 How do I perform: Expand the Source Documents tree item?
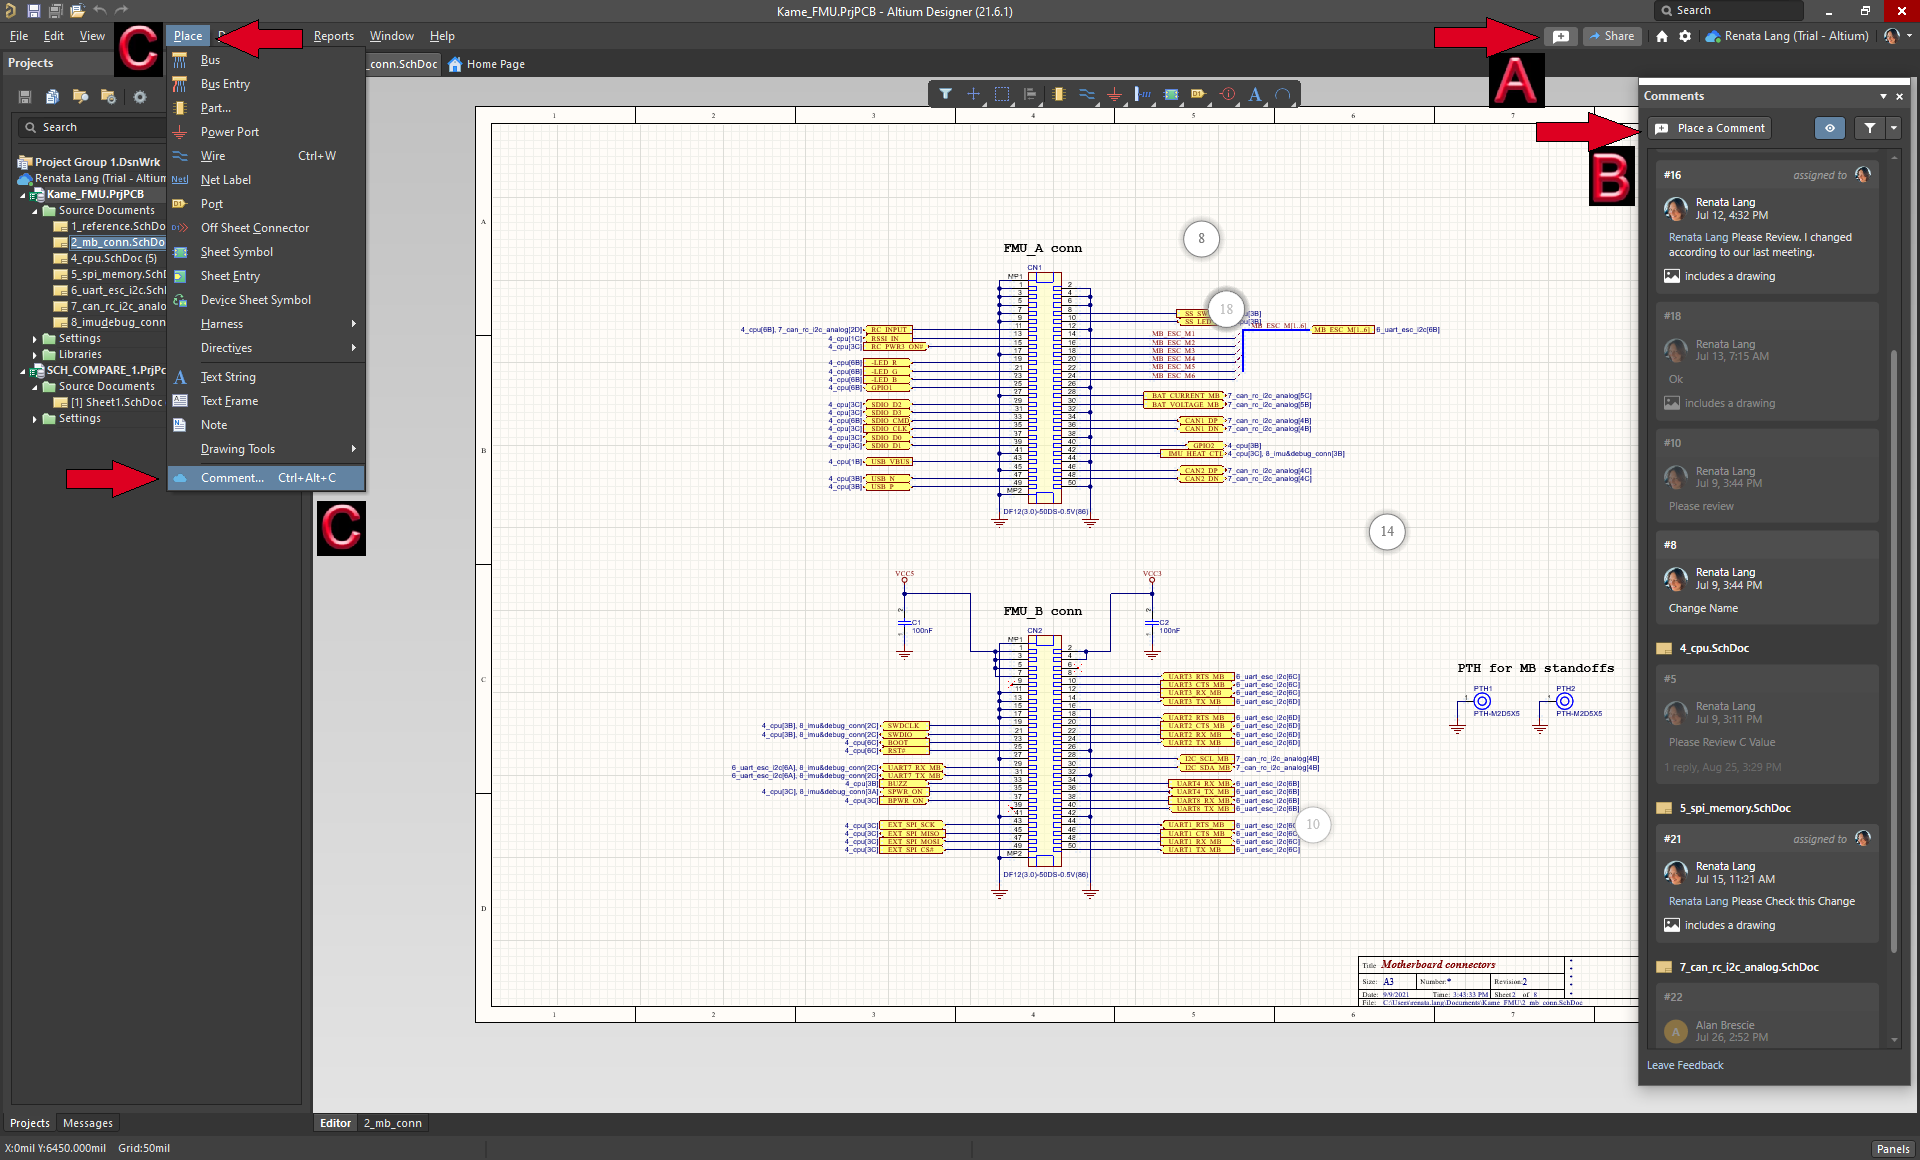pos(37,210)
